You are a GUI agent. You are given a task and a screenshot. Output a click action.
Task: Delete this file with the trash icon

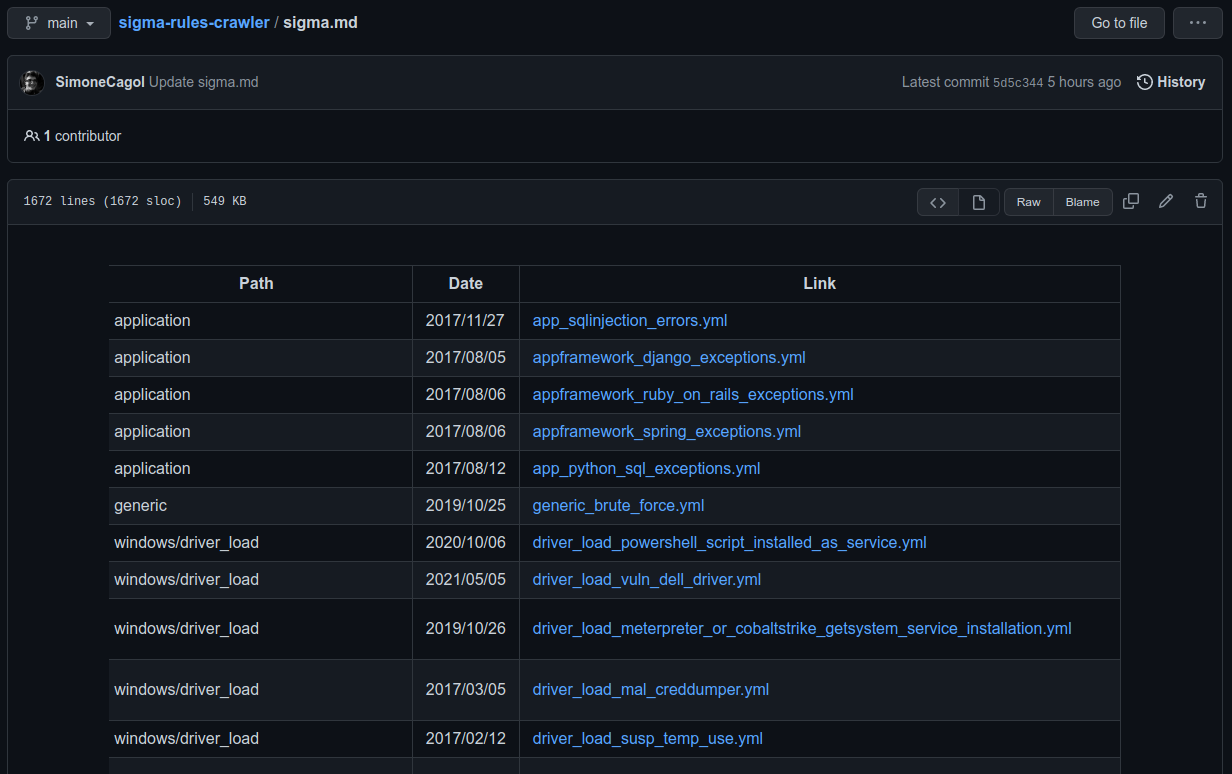(x=1201, y=201)
